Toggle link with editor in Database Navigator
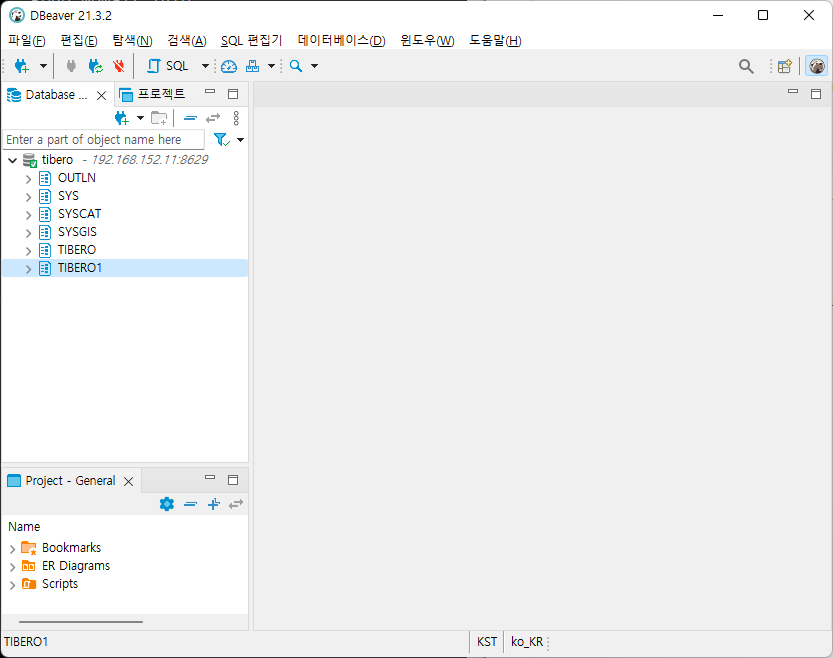This screenshot has width=833, height=658. pyautogui.click(x=214, y=118)
